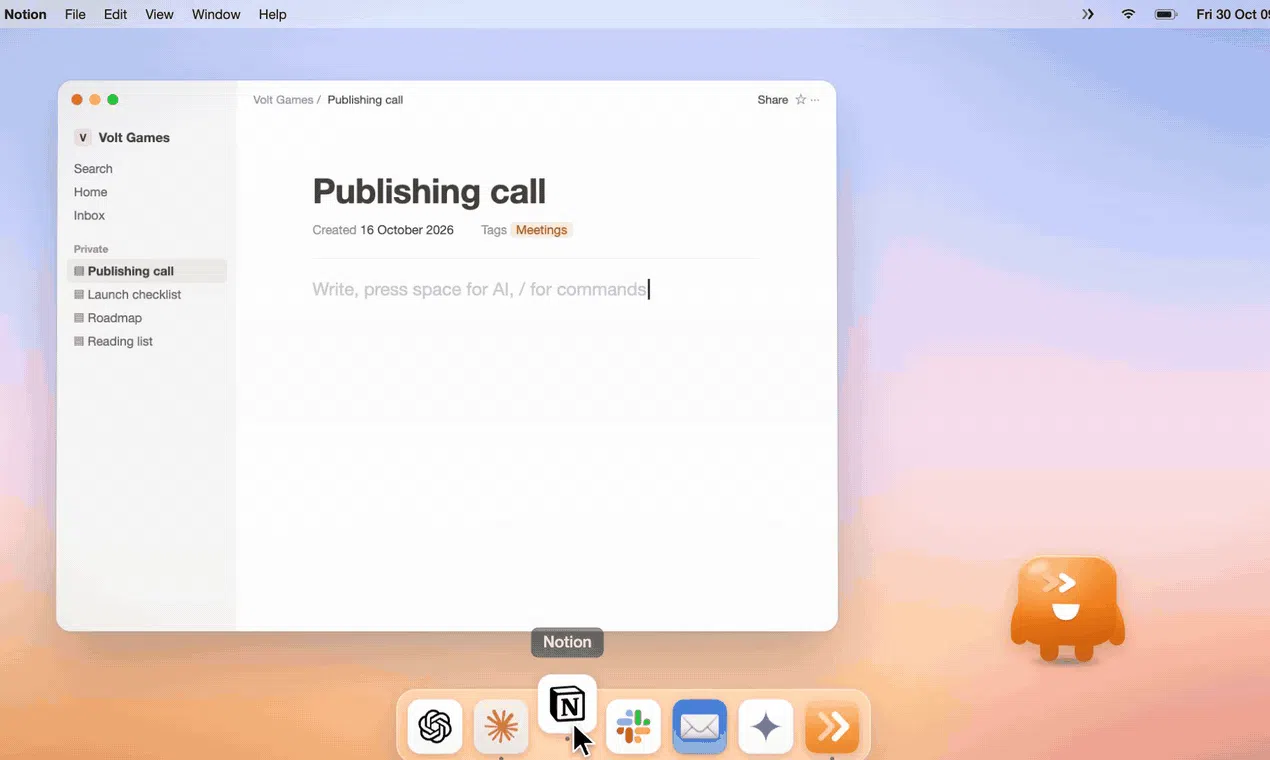Click the Reading list page icon
The image size is (1270, 760).
pyautogui.click(x=79, y=342)
